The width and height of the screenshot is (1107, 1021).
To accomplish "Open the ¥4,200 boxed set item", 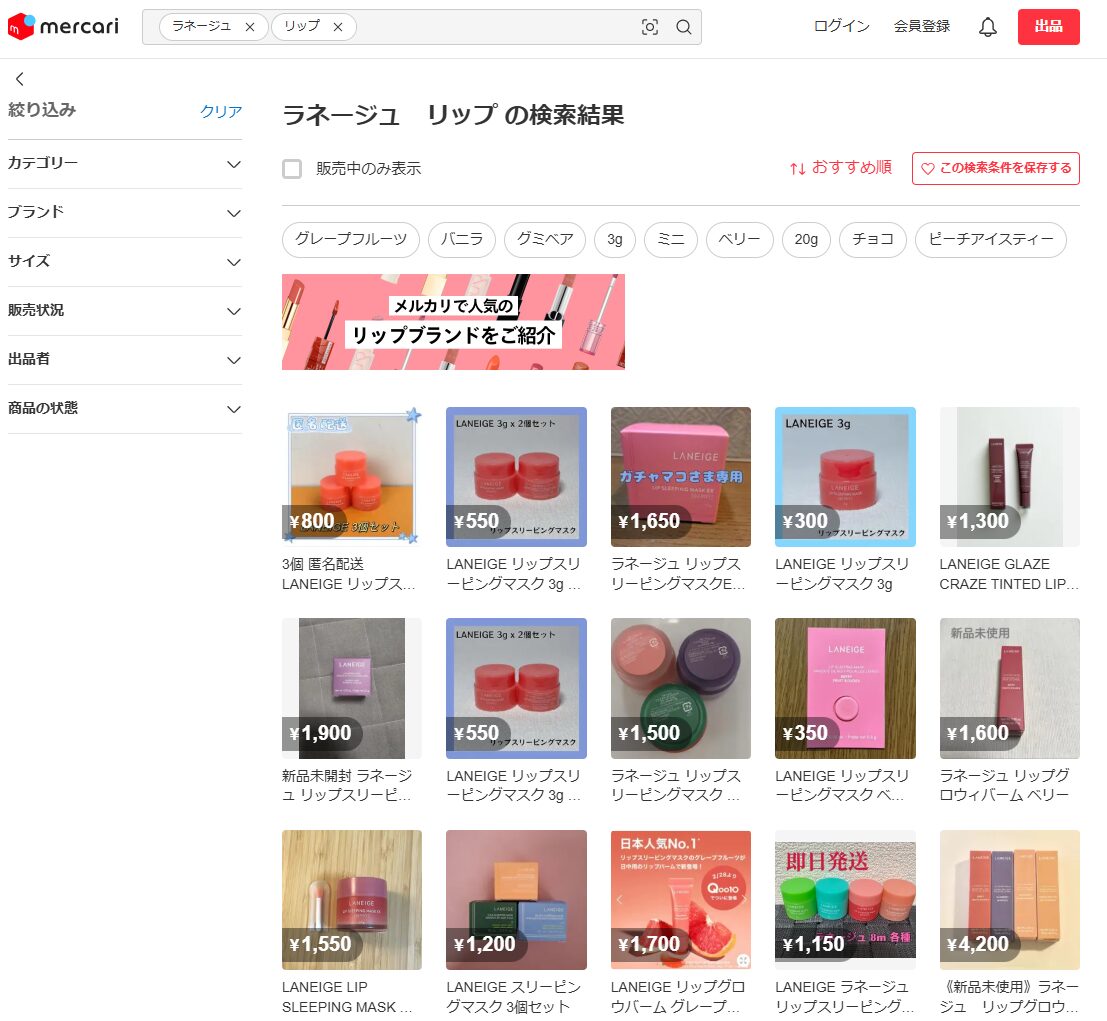I will coord(1010,900).
